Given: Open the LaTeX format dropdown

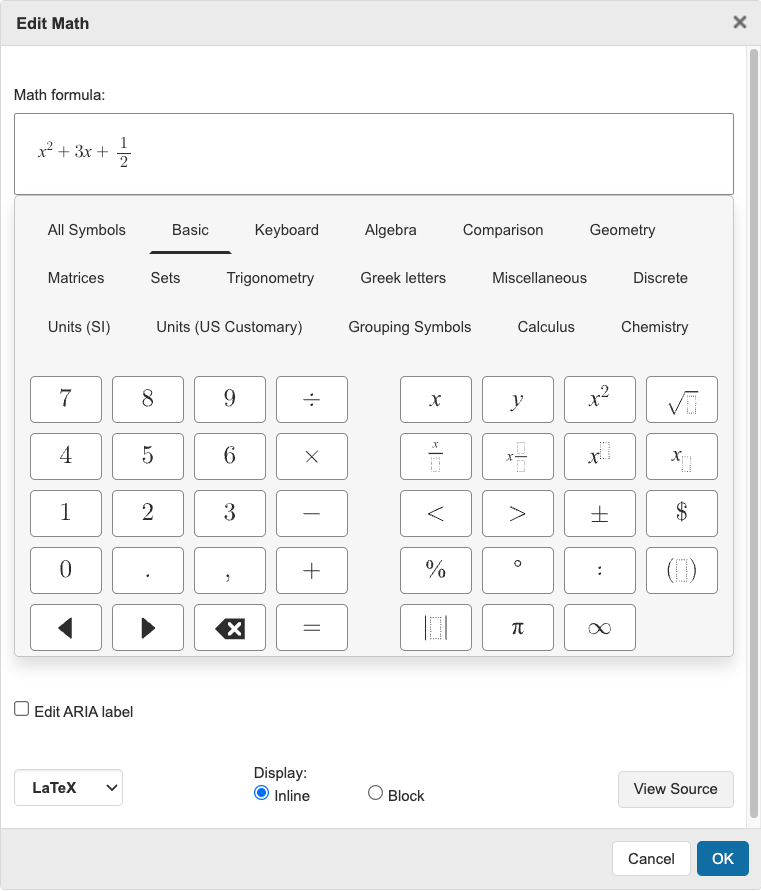Looking at the screenshot, I should [x=68, y=788].
